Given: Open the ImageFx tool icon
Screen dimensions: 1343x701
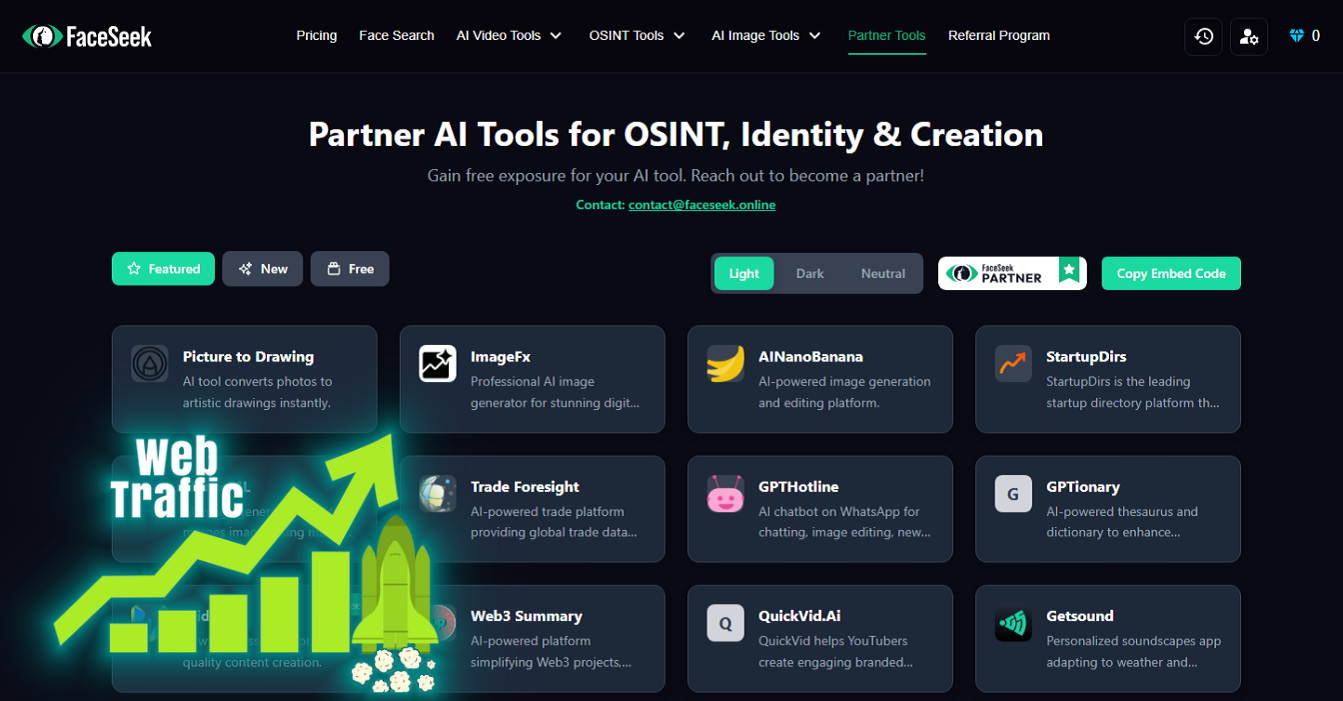Looking at the screenshot, I should click(x=437, y=364).
